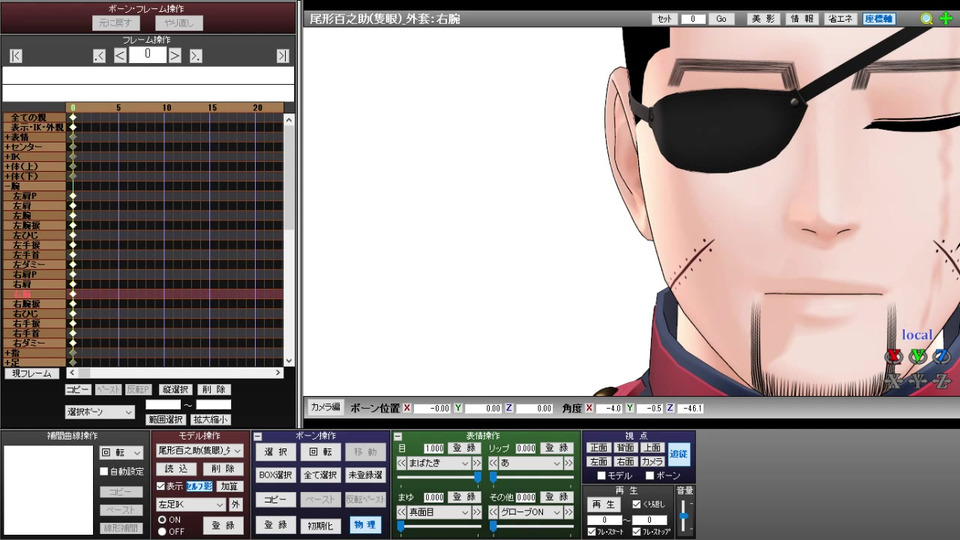Click the 正面 front view button
The width and height of the screenshot is (960, 540).
coord(598,448)
